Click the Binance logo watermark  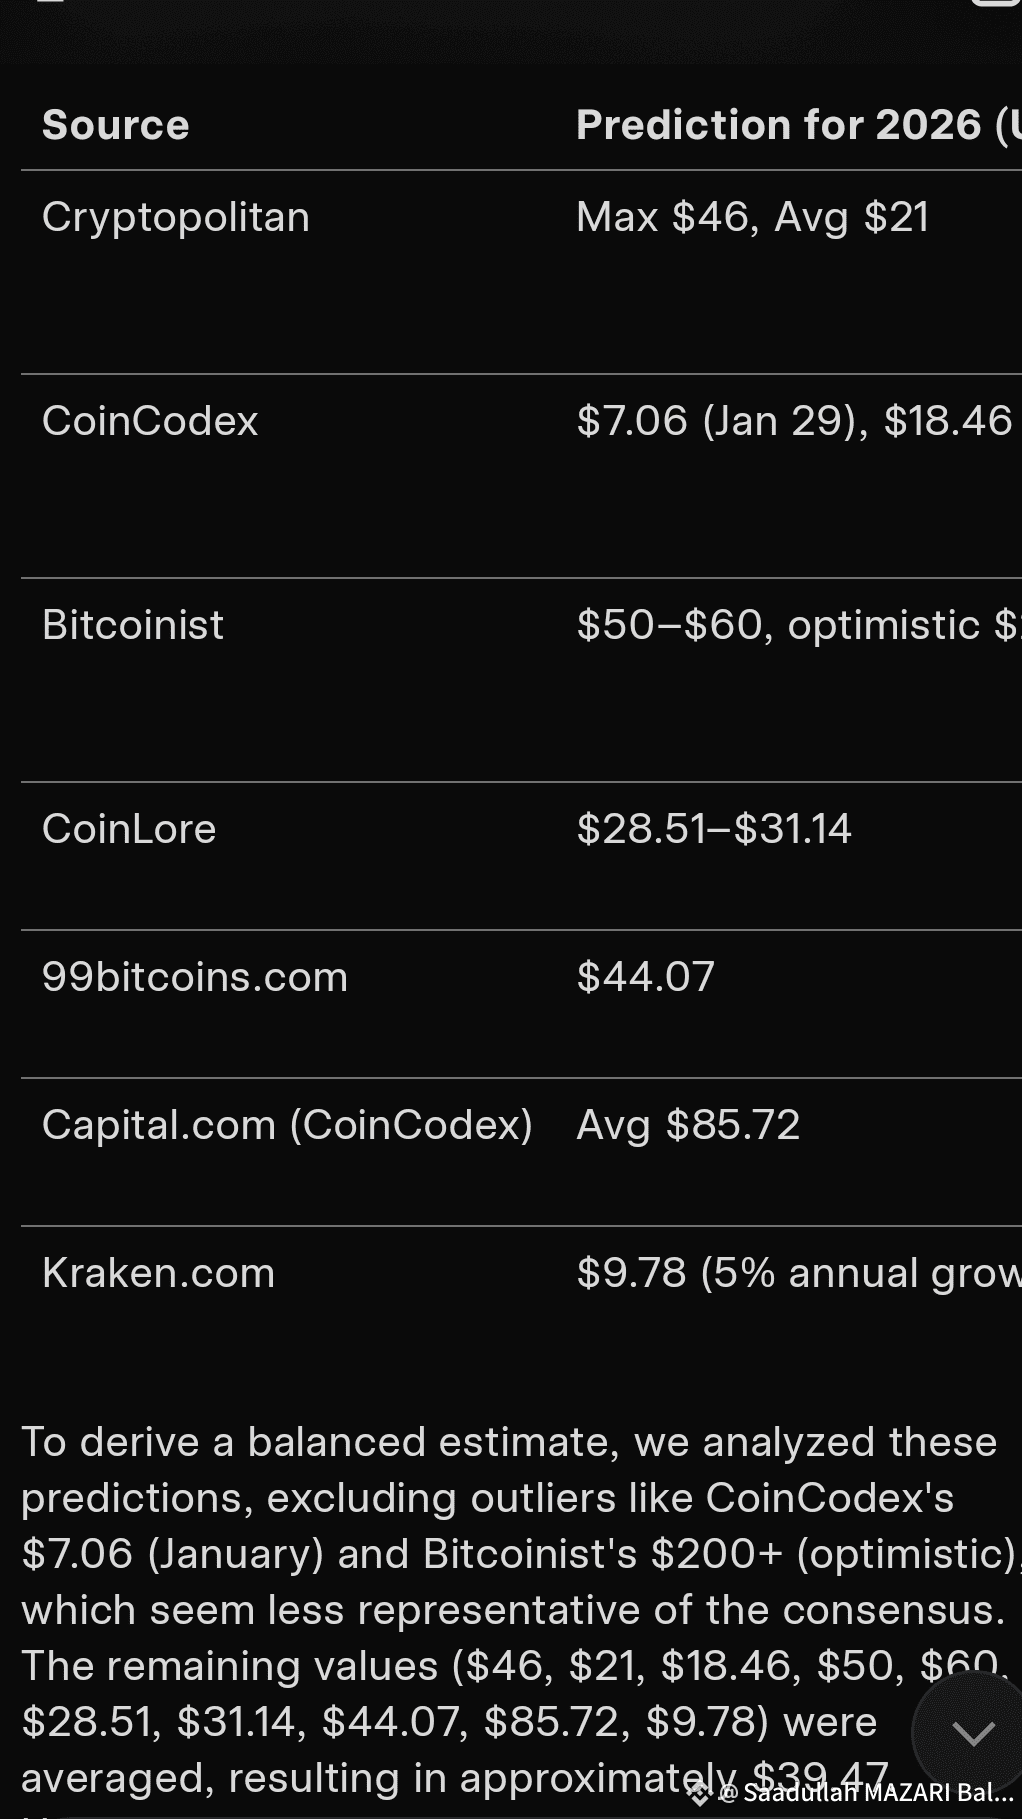[699, 1794]
